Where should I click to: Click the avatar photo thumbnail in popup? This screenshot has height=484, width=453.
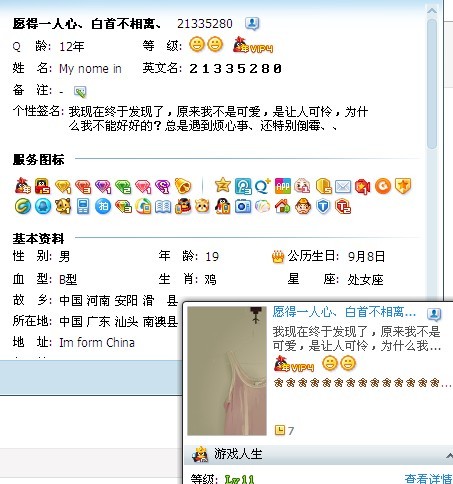coord(227,371)
